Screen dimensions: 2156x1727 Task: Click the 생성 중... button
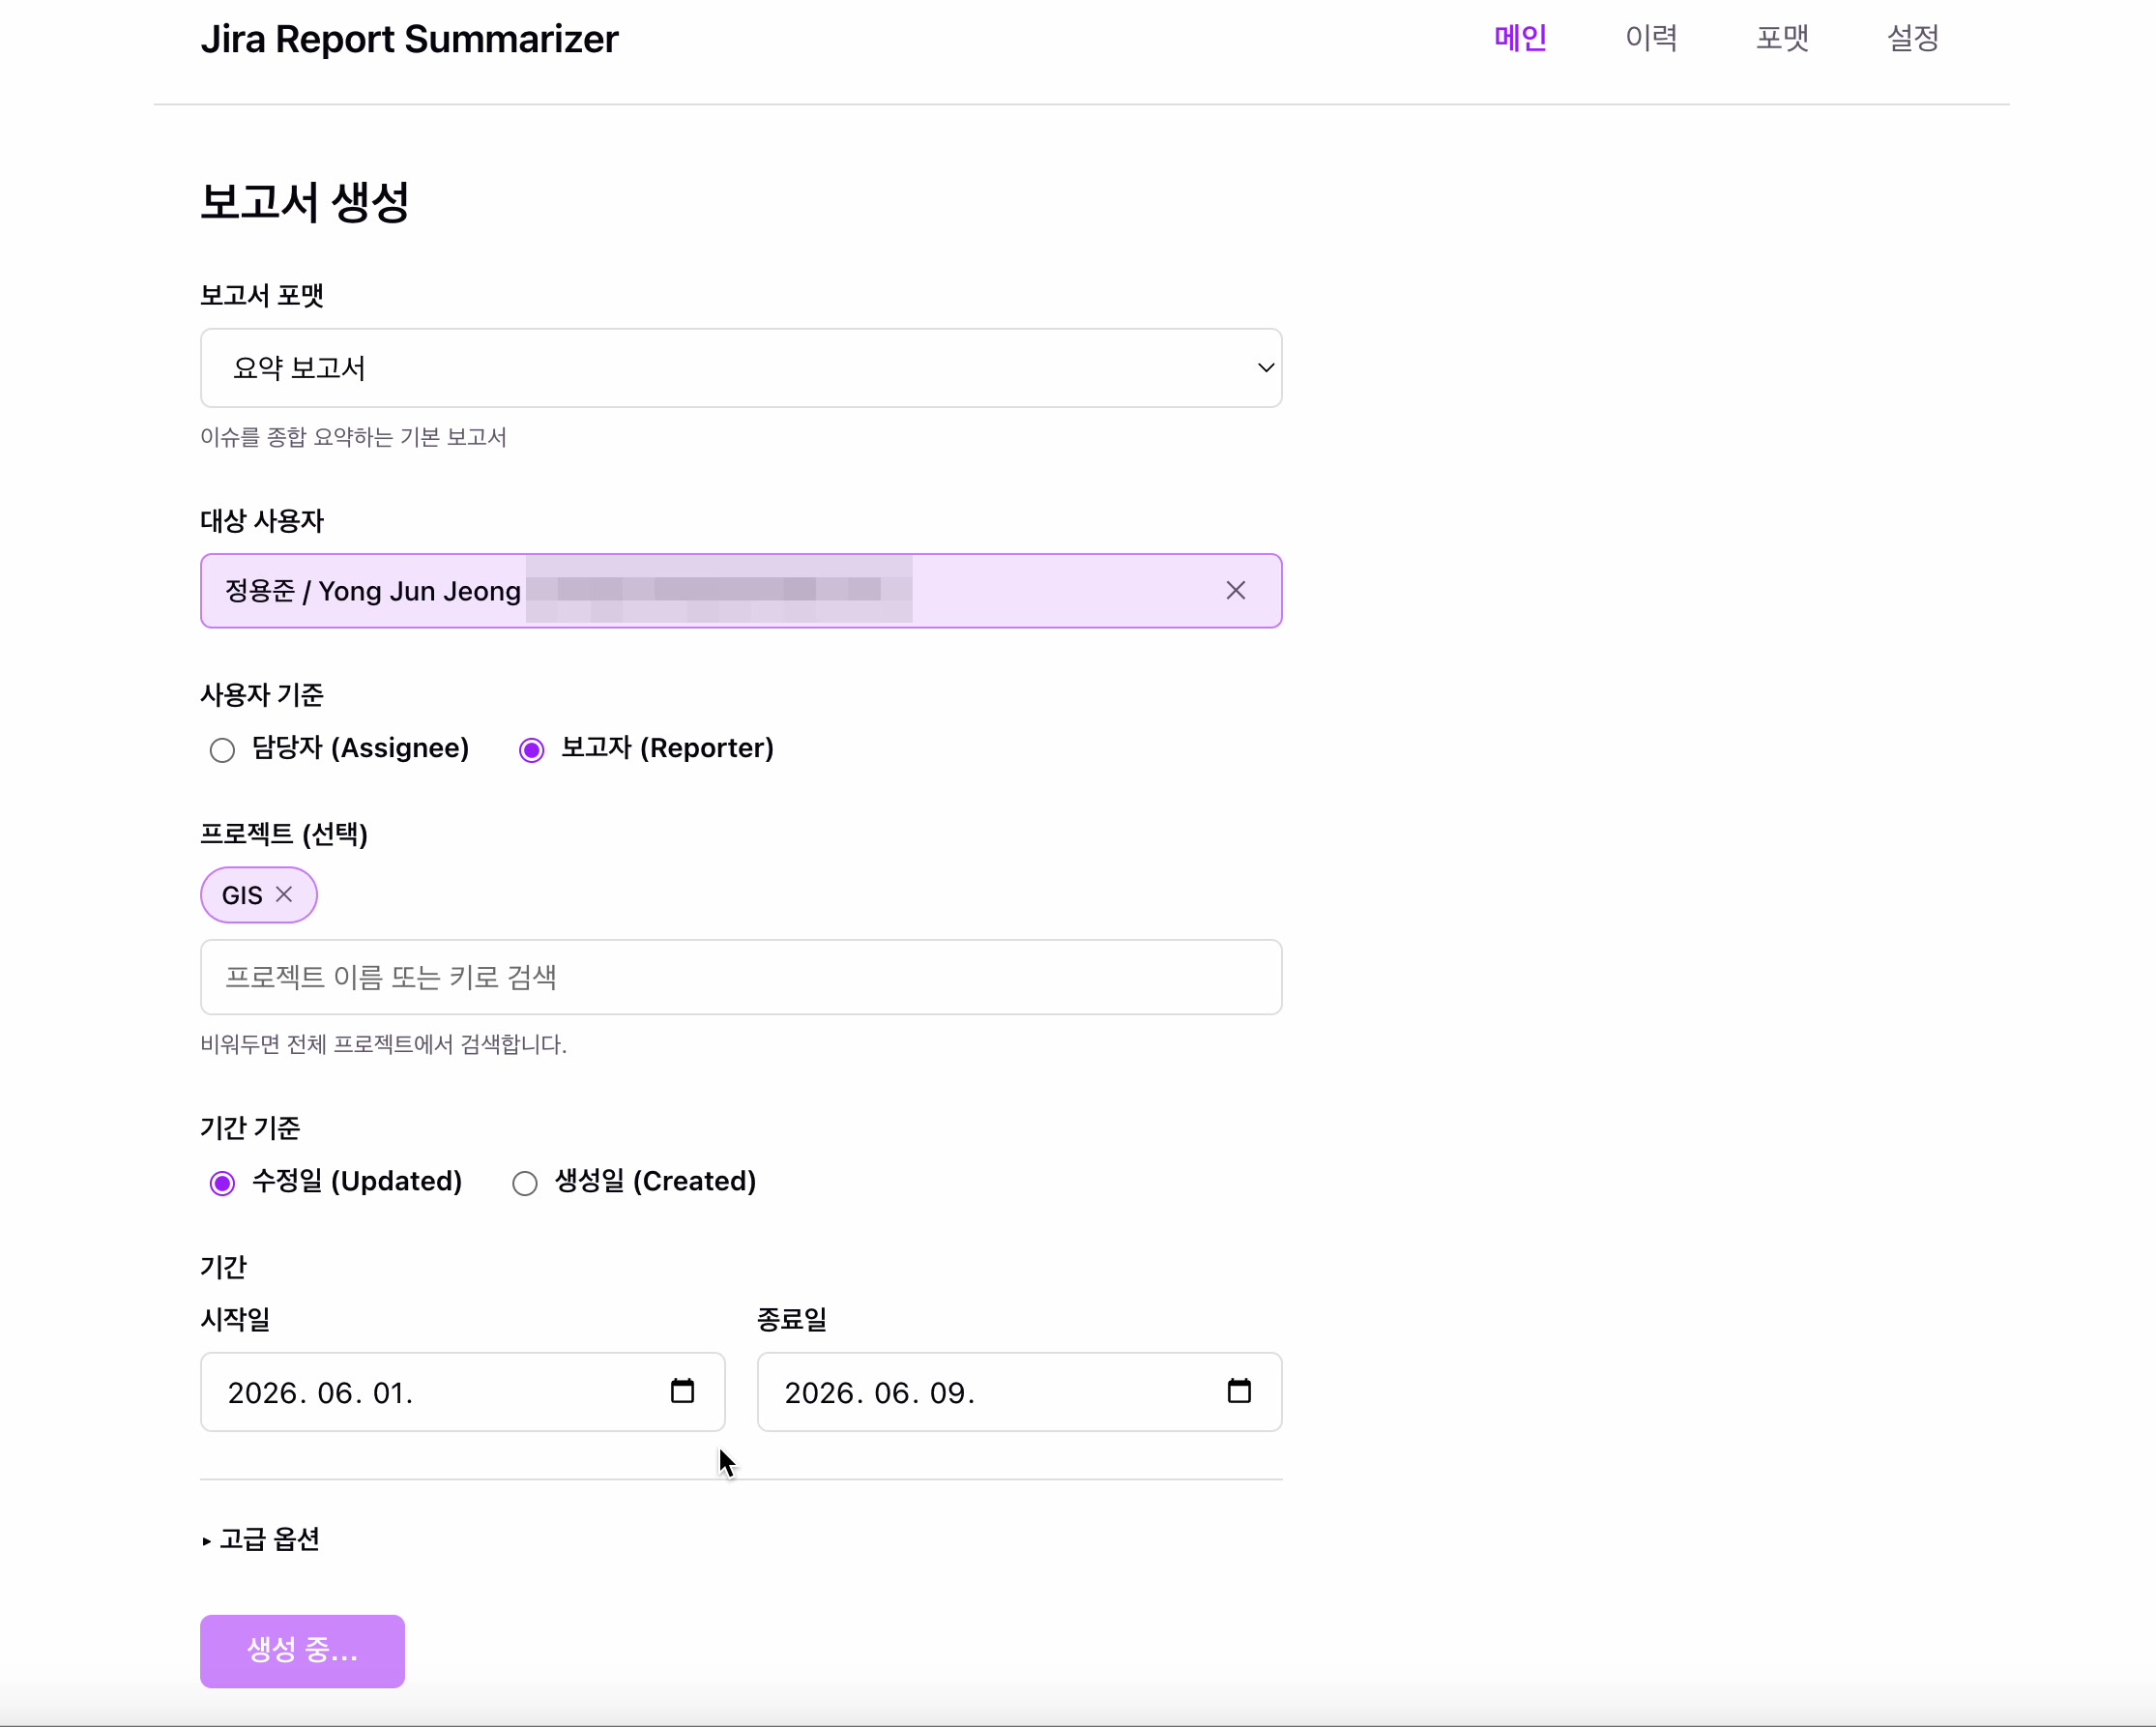pos(302,1651)
